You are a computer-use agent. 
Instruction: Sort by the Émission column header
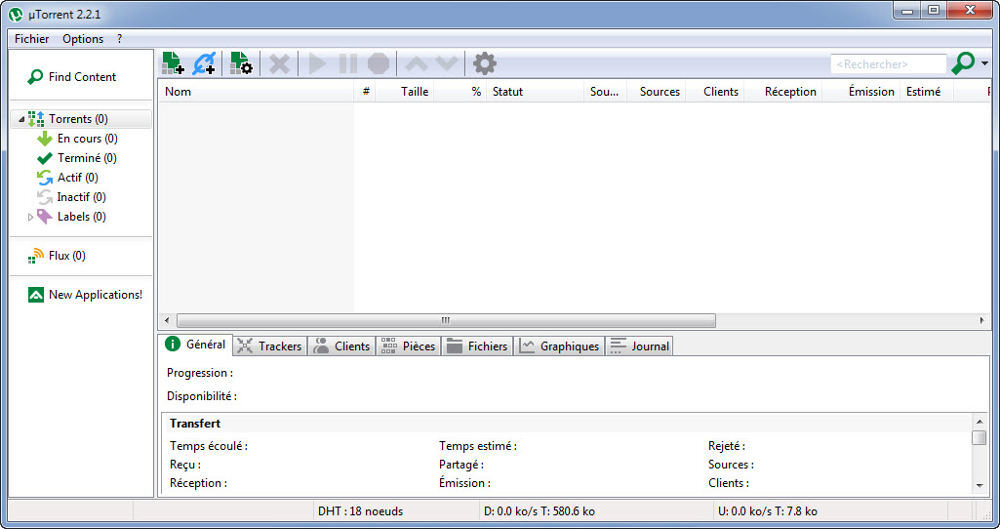click(x=861, y=91)
